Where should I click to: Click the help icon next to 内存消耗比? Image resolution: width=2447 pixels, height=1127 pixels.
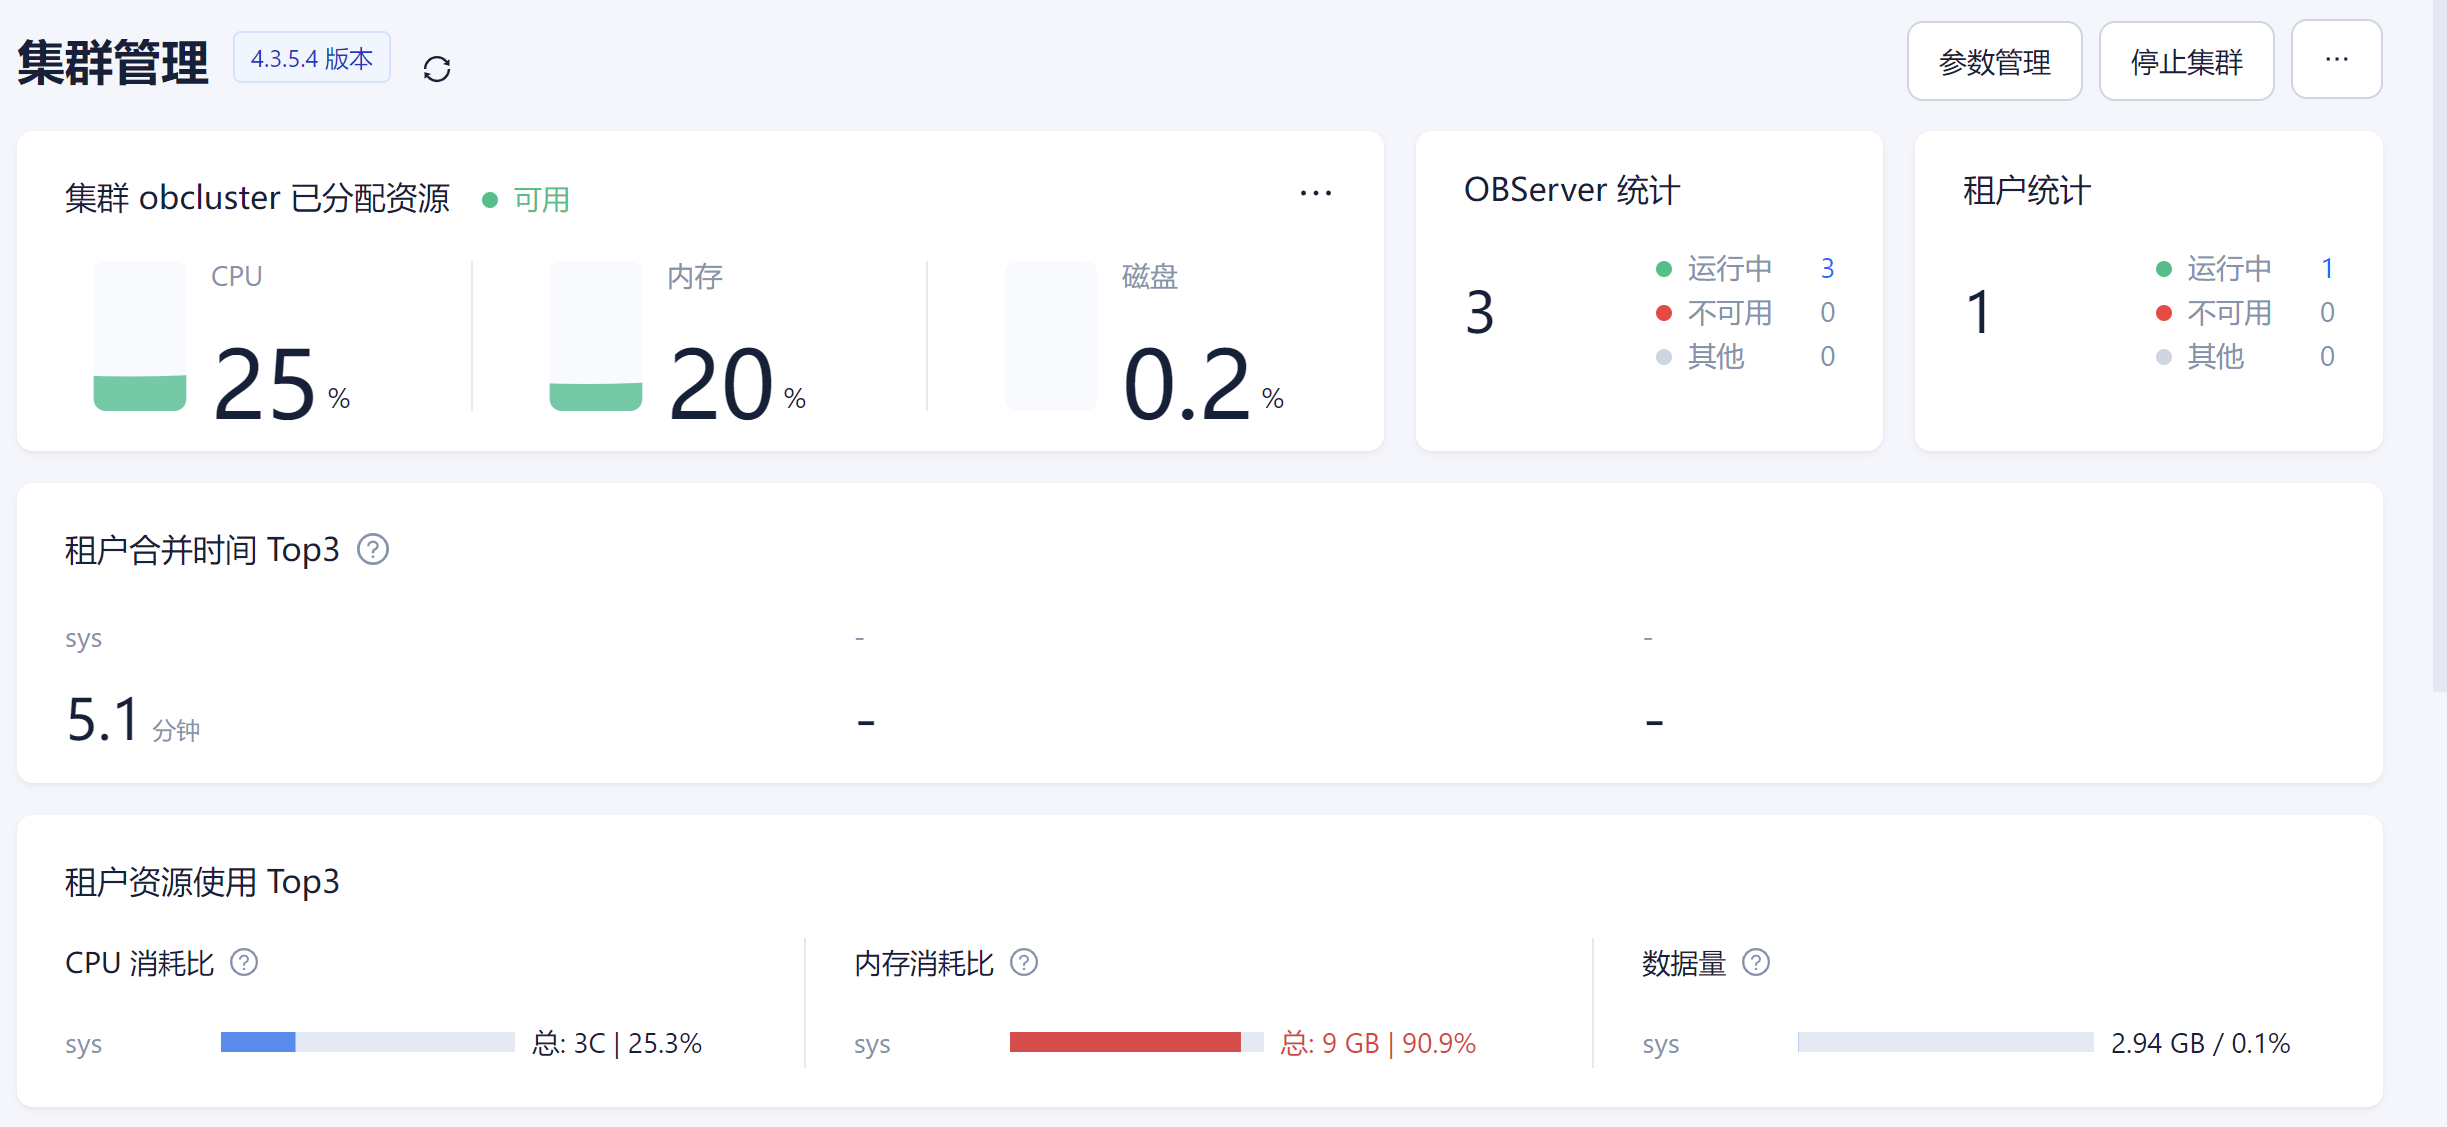click(1024, 962)
